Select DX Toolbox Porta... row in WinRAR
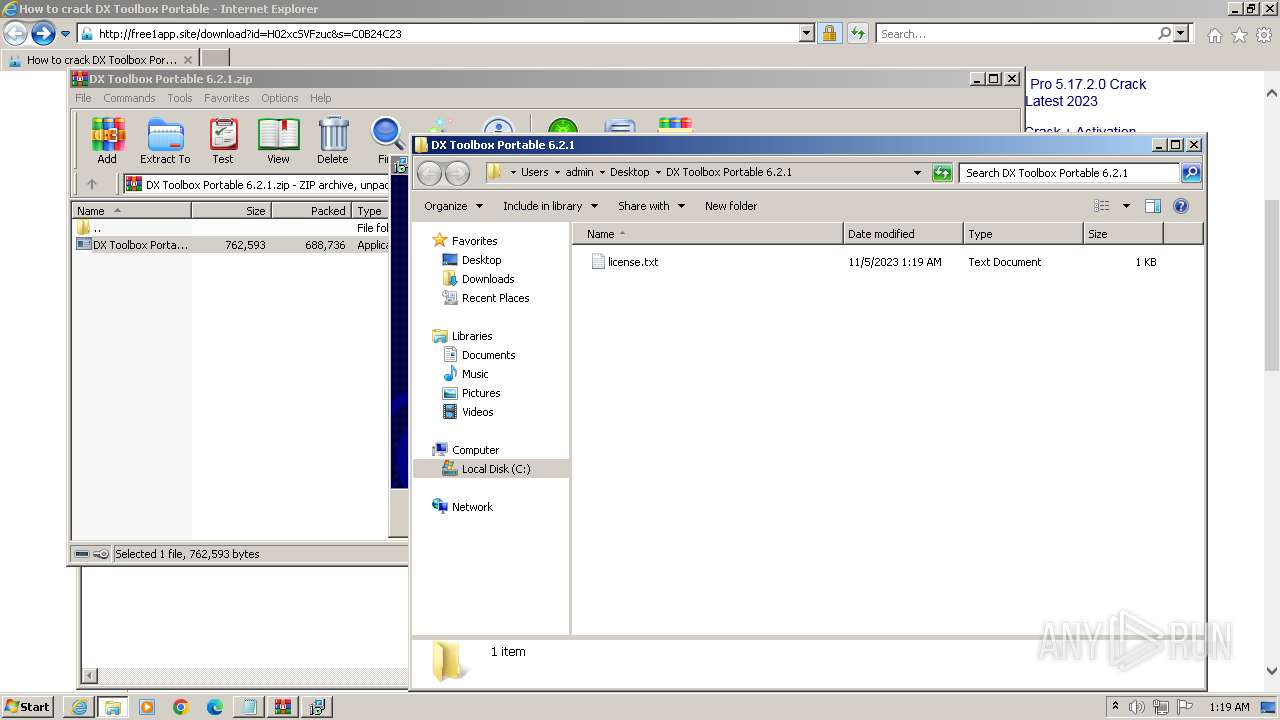The image size is (1280, 720). click(x=230, y=245)
